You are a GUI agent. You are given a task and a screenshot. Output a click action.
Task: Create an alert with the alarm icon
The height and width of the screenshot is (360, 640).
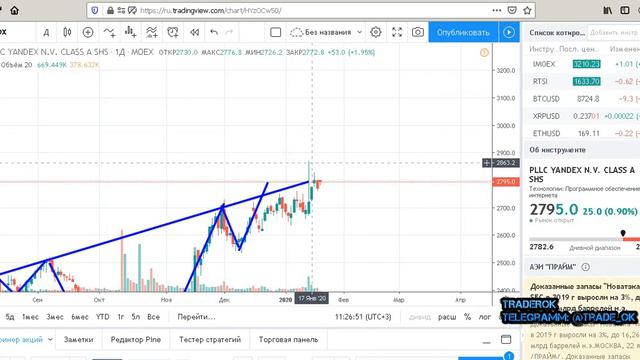click(173, 32)
